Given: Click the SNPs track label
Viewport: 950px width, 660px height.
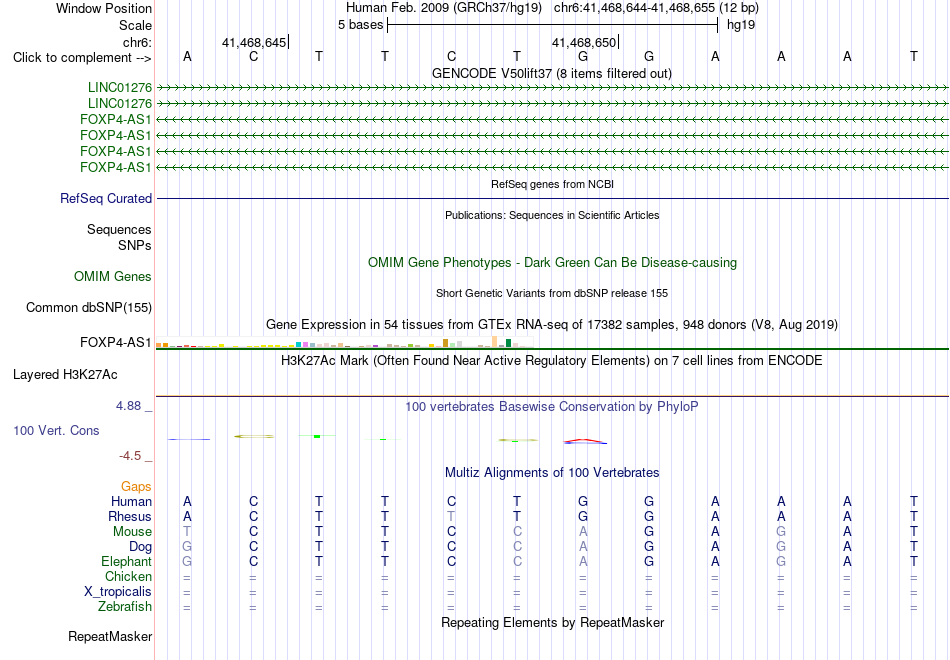Looking at the screenshot, I should click(135, 245).
